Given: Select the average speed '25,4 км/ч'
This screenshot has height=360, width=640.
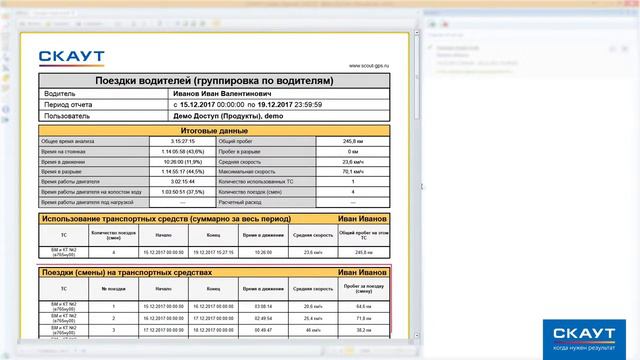Looking at the screenshot, I should [x=313, y=318].
